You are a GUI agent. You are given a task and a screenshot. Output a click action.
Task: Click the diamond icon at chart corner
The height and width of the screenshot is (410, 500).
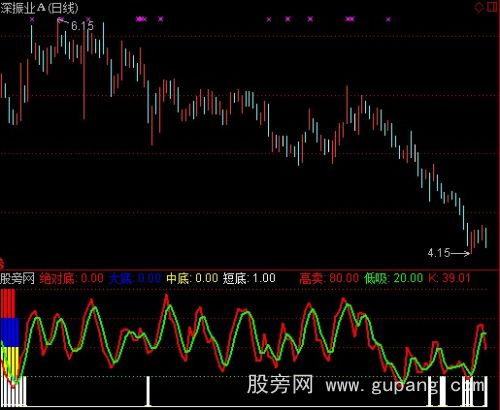pos(479,7)
